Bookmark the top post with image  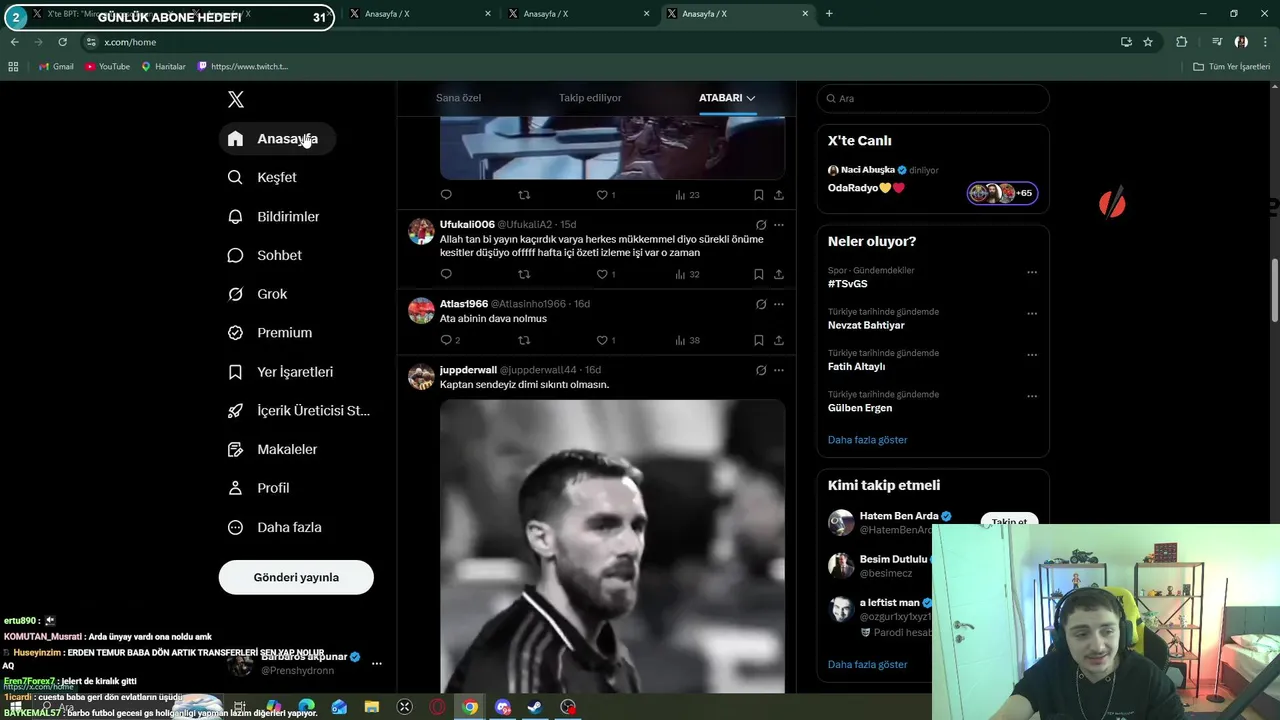coord(758,195)
